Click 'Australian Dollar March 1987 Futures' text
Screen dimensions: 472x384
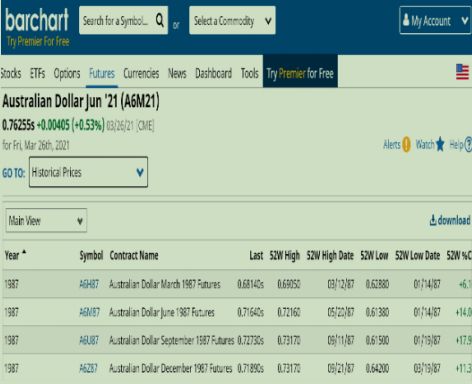165,284
